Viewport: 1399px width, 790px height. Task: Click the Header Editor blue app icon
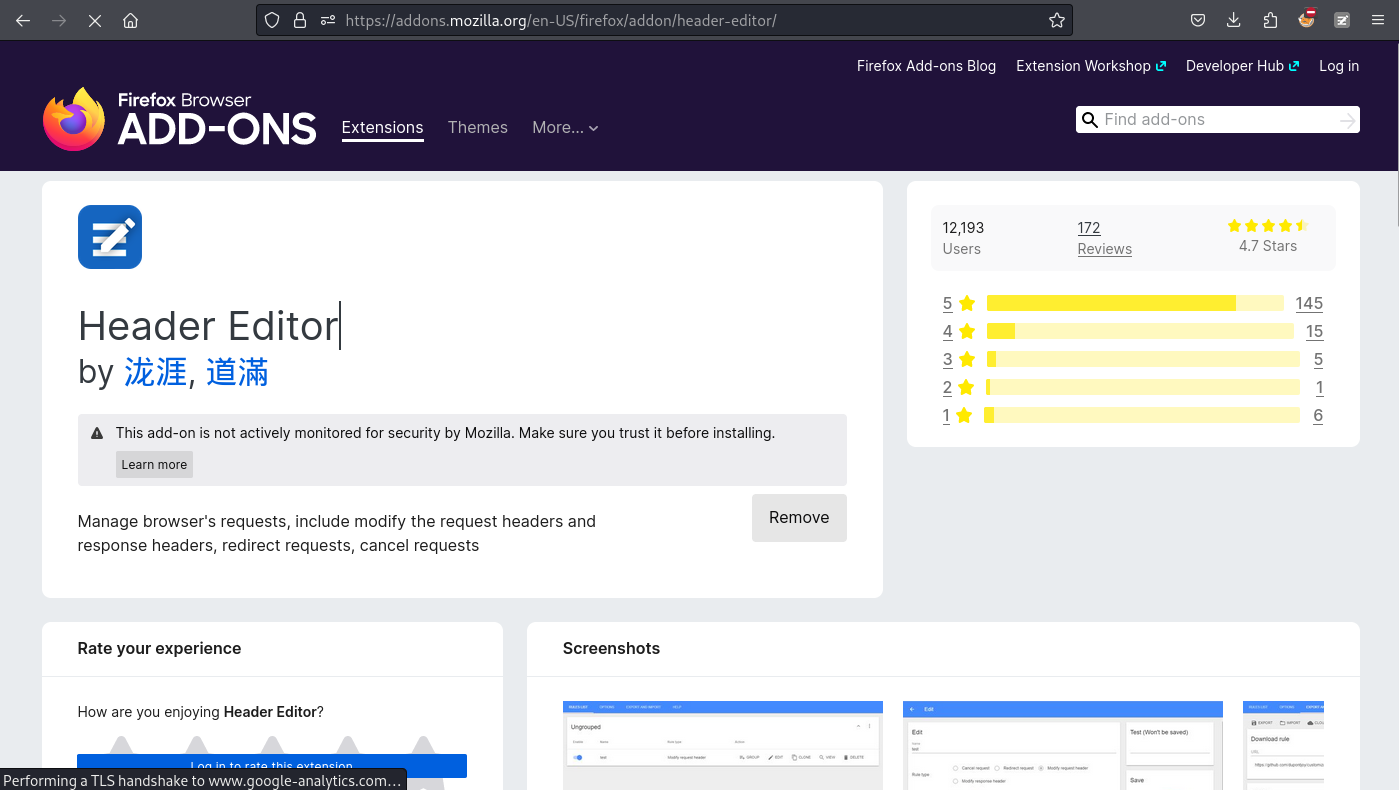coord(110,237)
